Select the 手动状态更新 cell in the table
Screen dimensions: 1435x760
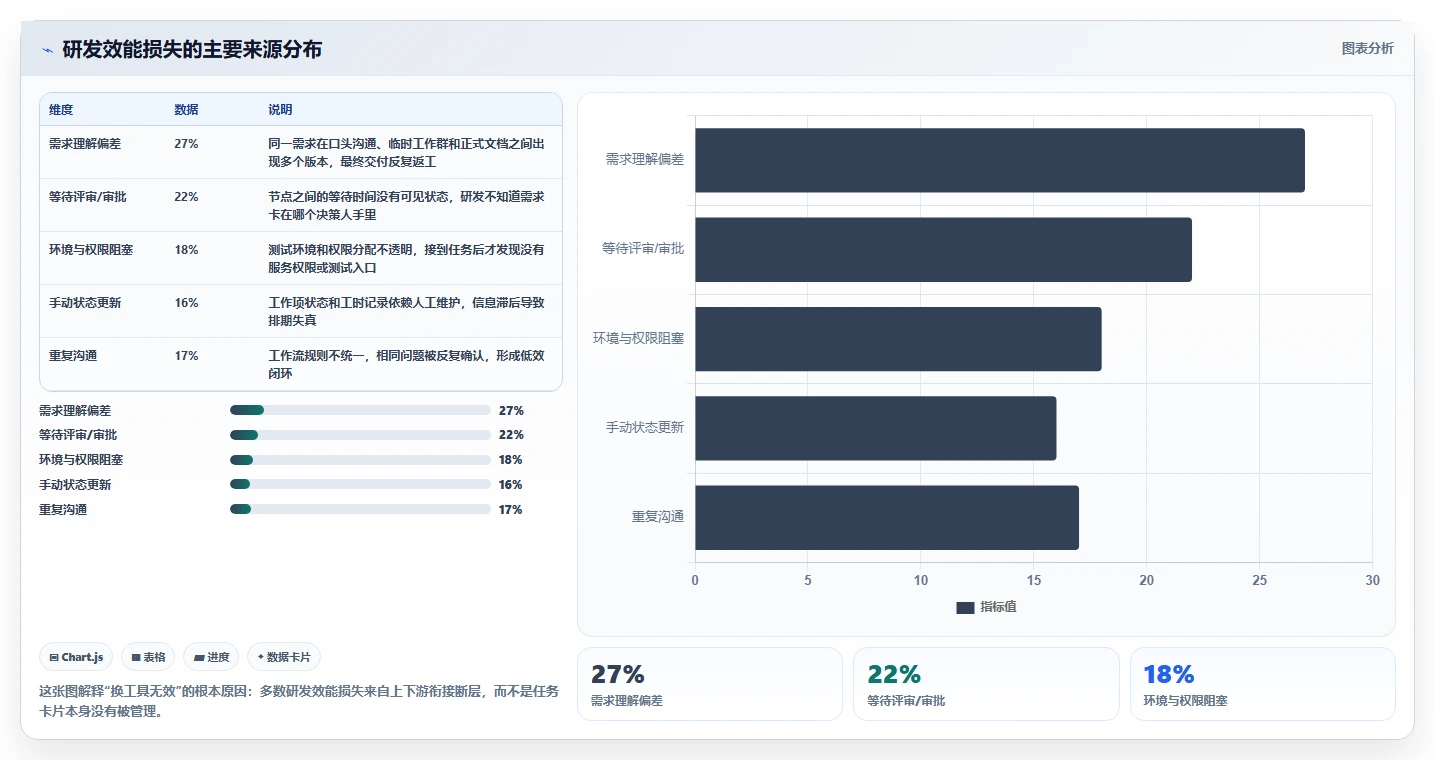[x=85, y=303]
